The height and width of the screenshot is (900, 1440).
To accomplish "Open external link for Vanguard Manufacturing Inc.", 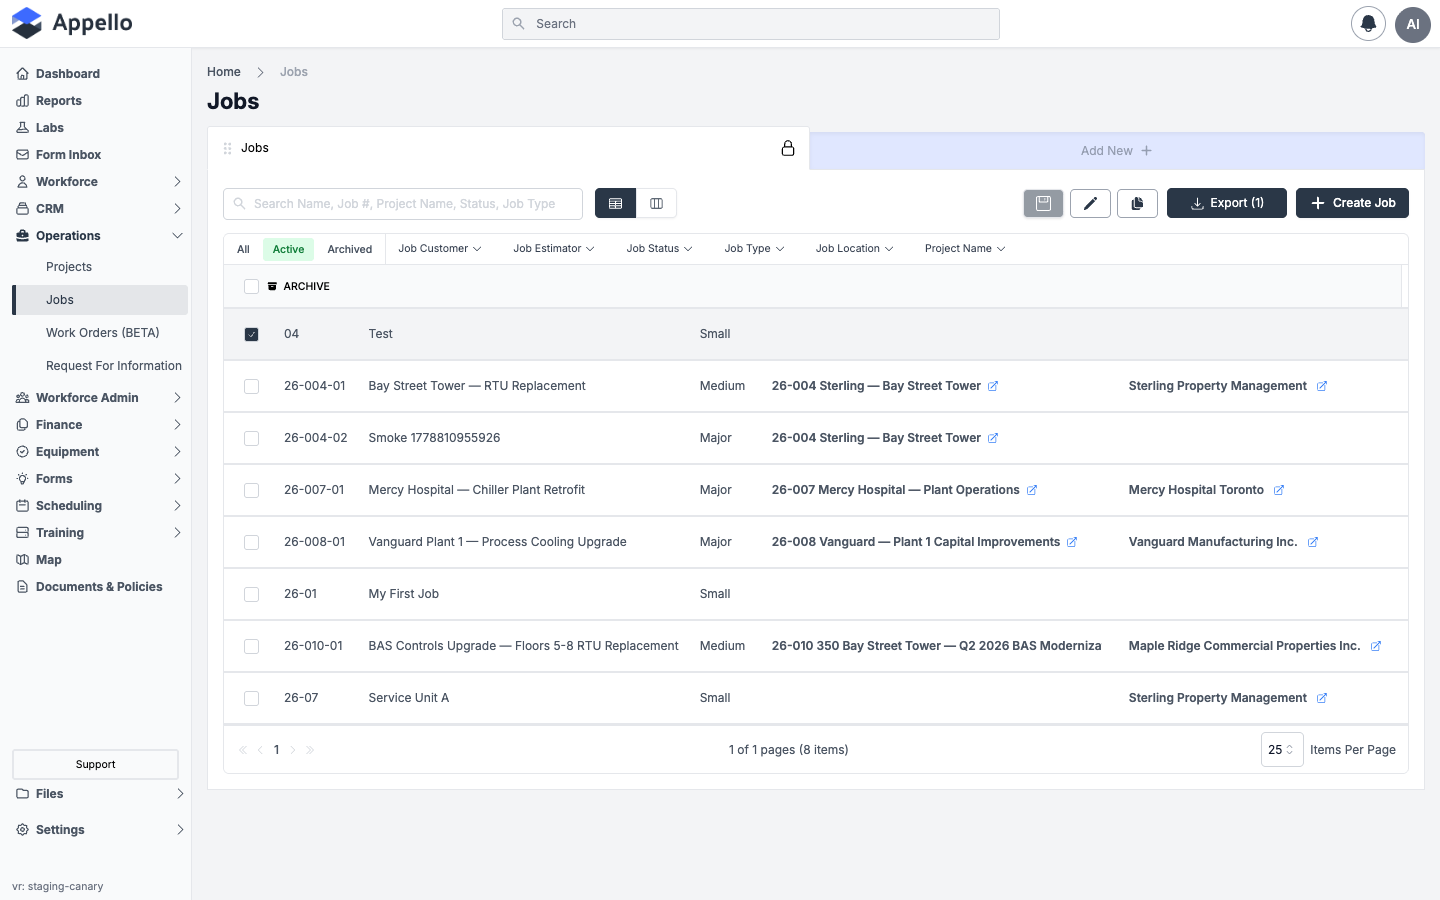I will coord(1313,542).
